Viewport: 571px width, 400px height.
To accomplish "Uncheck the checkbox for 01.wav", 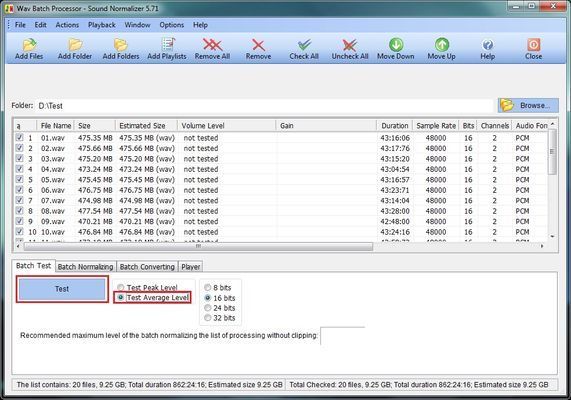I will pos(19,137).
